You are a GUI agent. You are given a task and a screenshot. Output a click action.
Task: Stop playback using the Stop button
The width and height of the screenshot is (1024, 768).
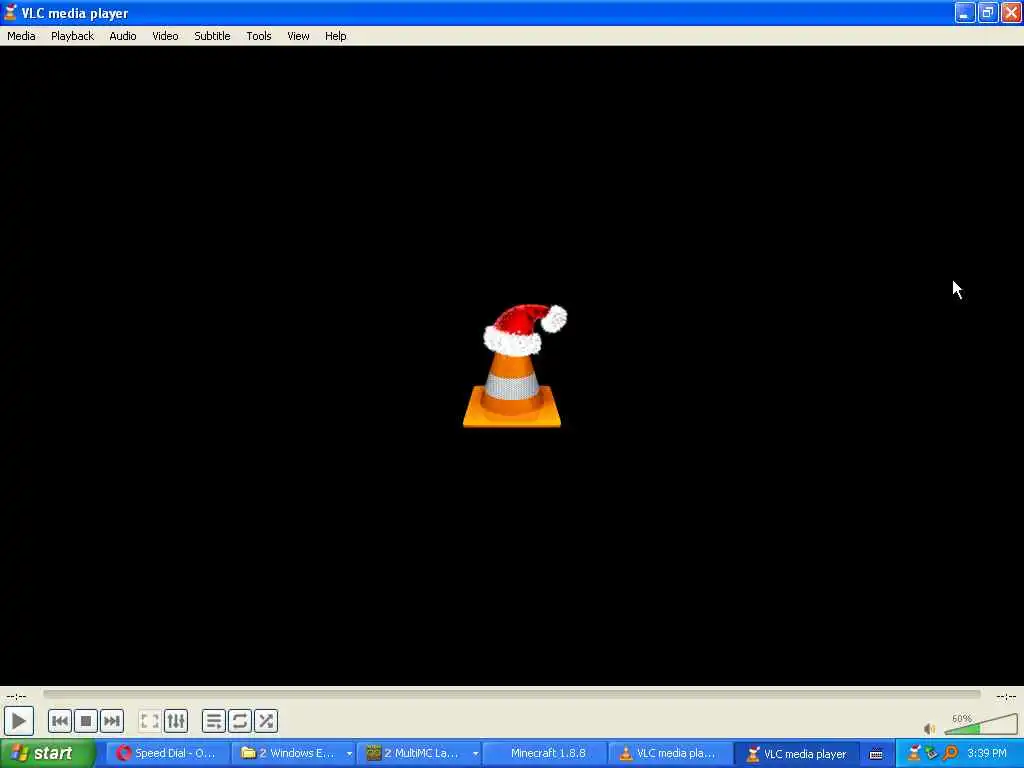86,721
